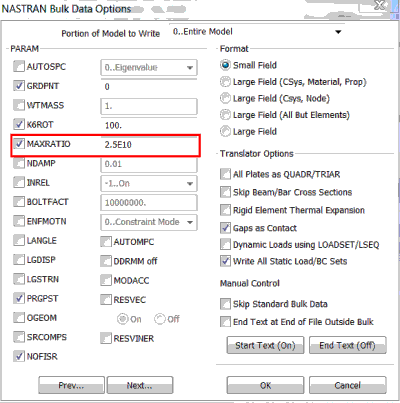Viewport: 400px width, 403px height.
Task: Check the RESVINER option
Action: (x=106, y=338)
